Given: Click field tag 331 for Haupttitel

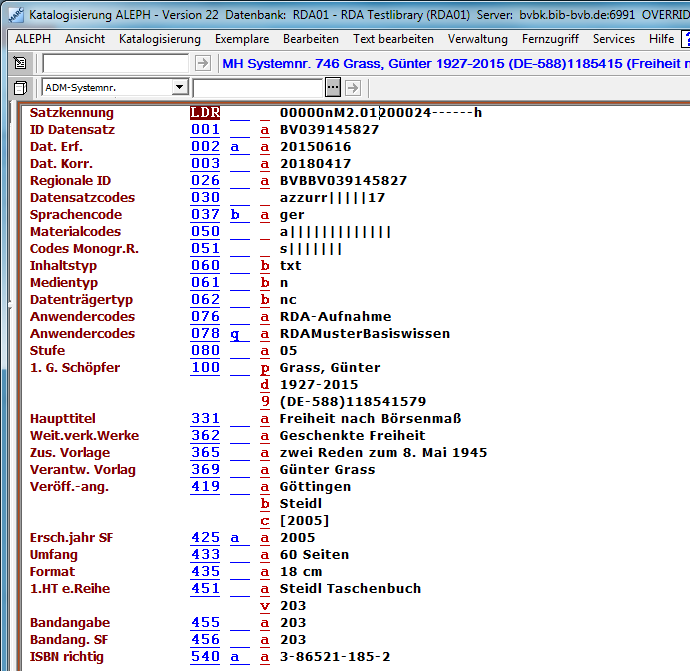Looking at the screenshot, I should click(205, 418).
